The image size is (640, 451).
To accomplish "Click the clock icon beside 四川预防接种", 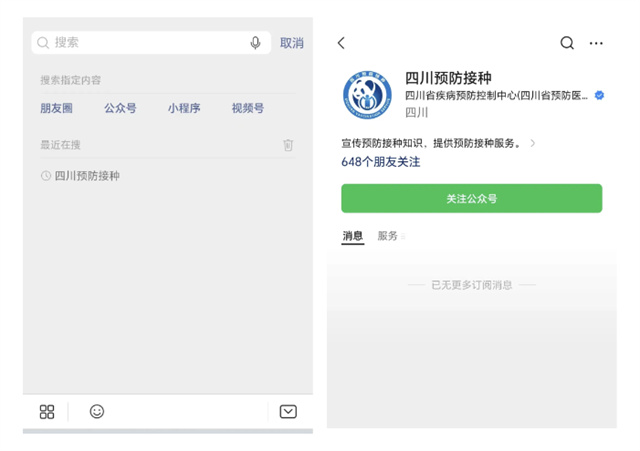I will coord(46,176).
